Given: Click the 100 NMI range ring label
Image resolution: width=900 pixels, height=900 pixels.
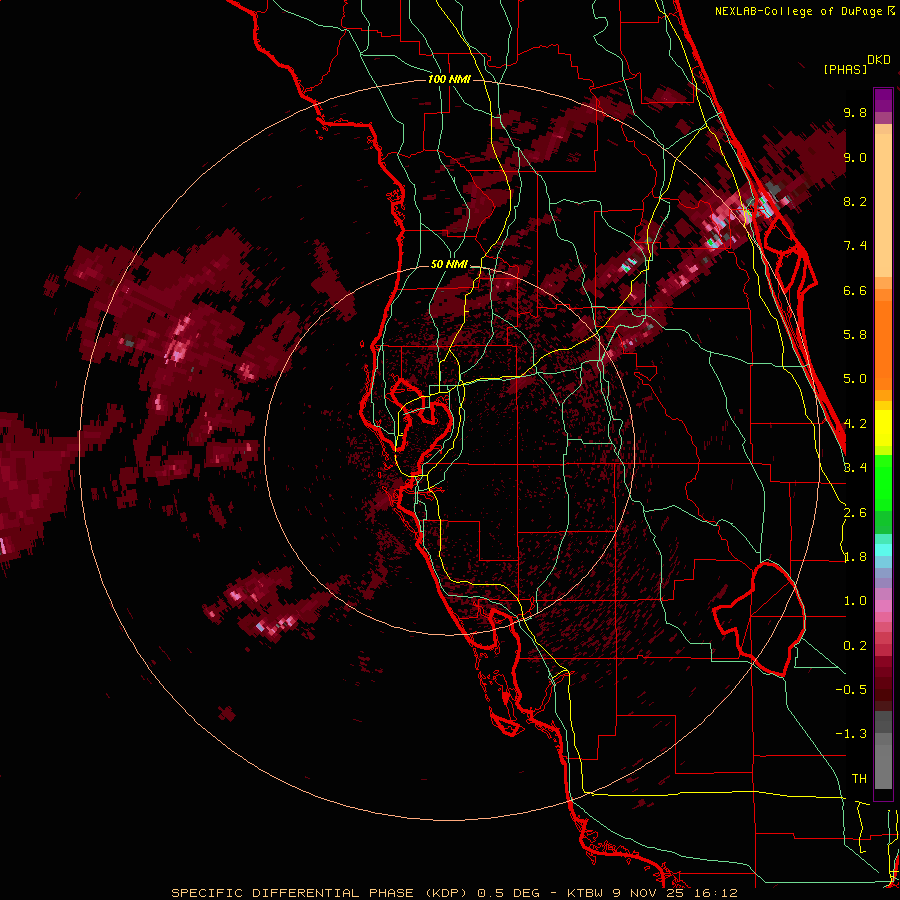Looking at the screenshot, I should (449, 79).
